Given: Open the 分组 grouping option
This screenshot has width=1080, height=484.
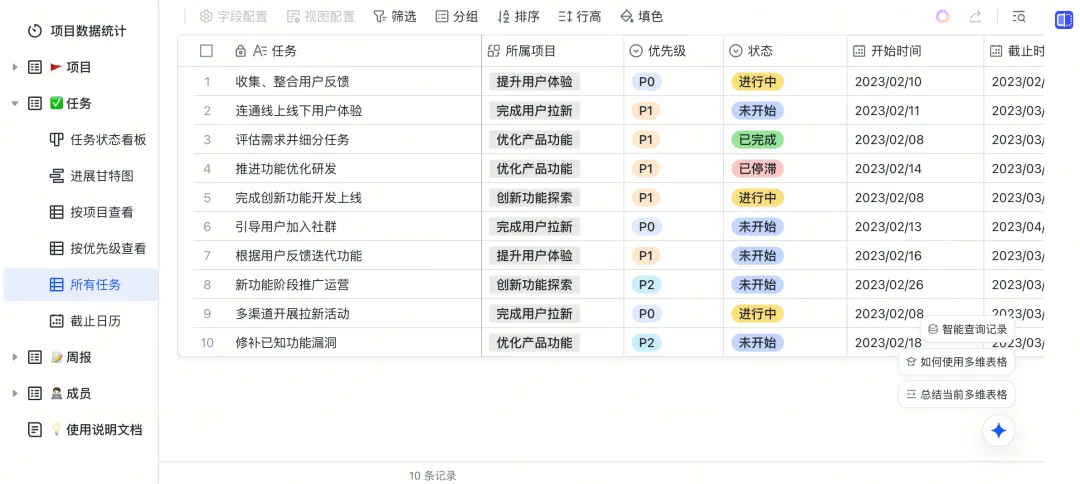Looking at the screenshot, I should click(456, 17).
